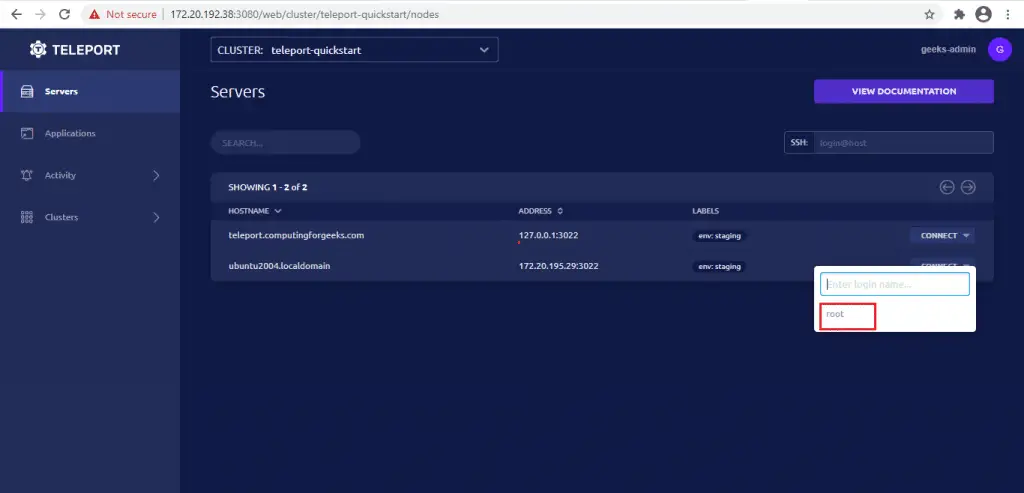Viewport: 1024px width, 493px height.
Task: Click the VIEW DOCUMENTATION button
Action: (904, 91)
